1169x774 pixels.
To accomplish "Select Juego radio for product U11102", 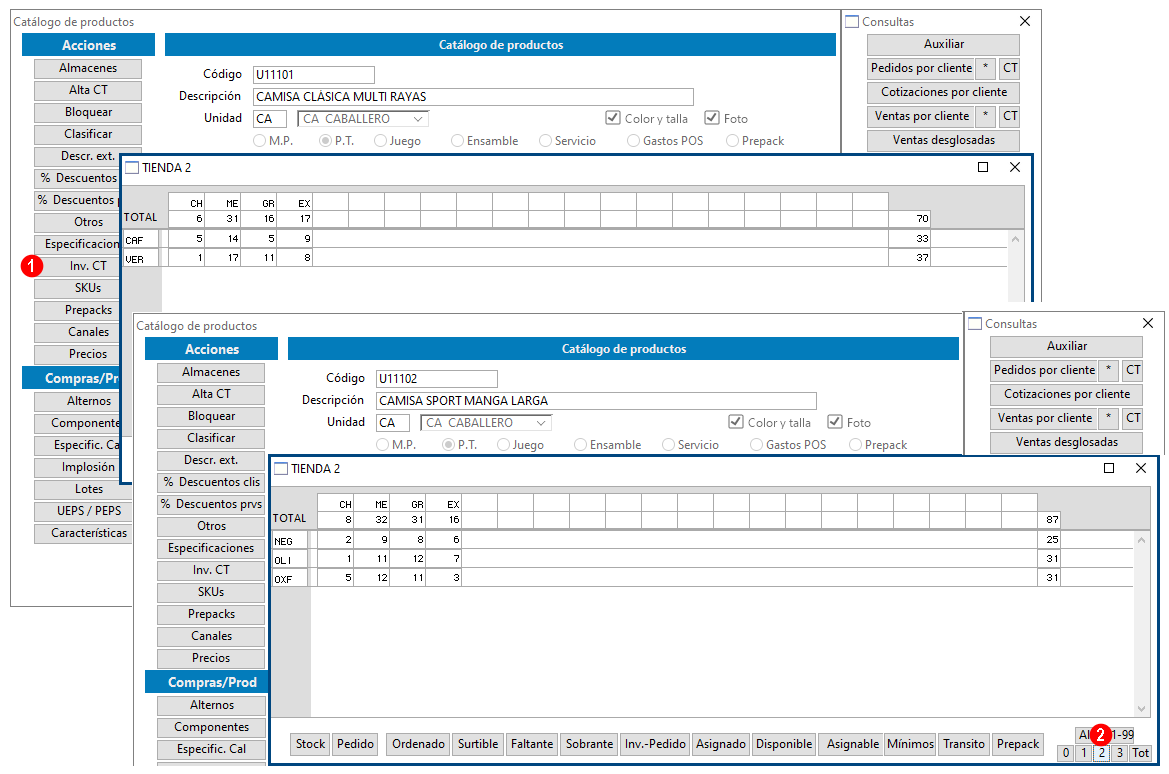I will (x=503, y=444).
